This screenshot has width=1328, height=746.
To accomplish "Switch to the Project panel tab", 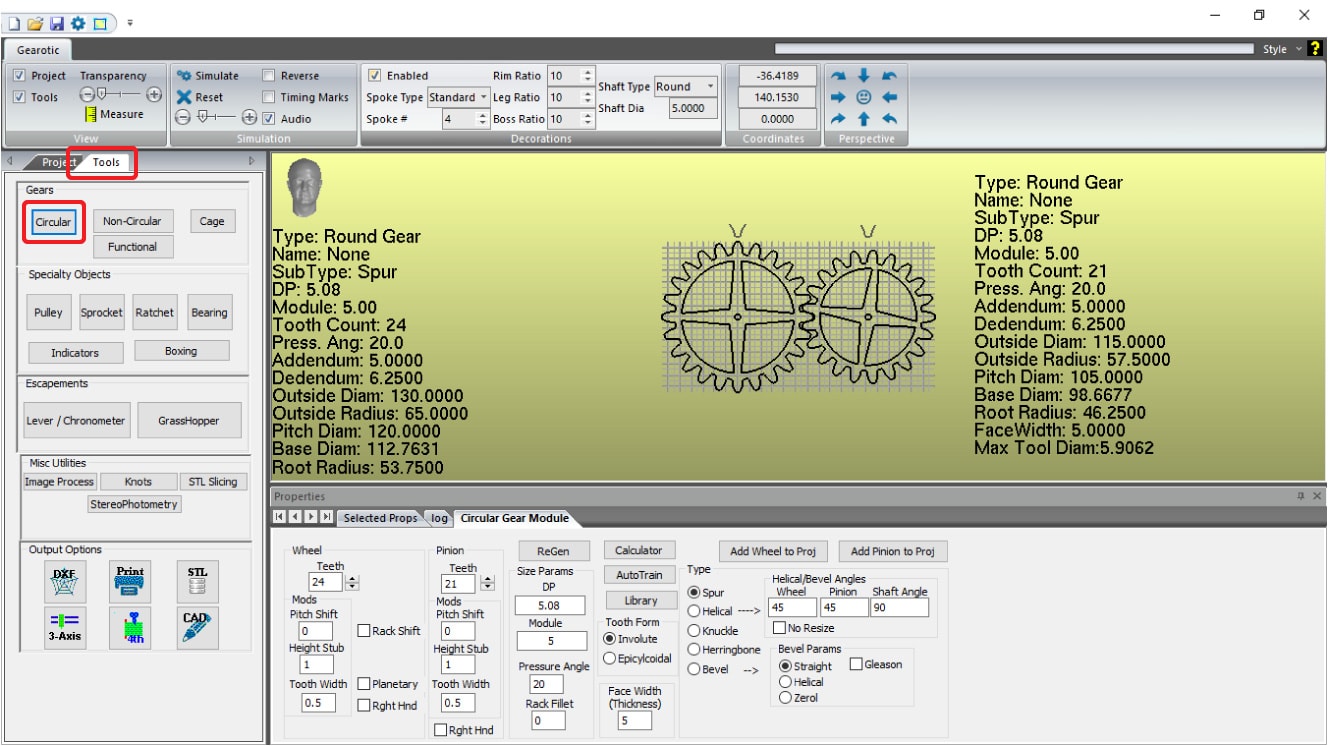I will [x=58, y=162].
